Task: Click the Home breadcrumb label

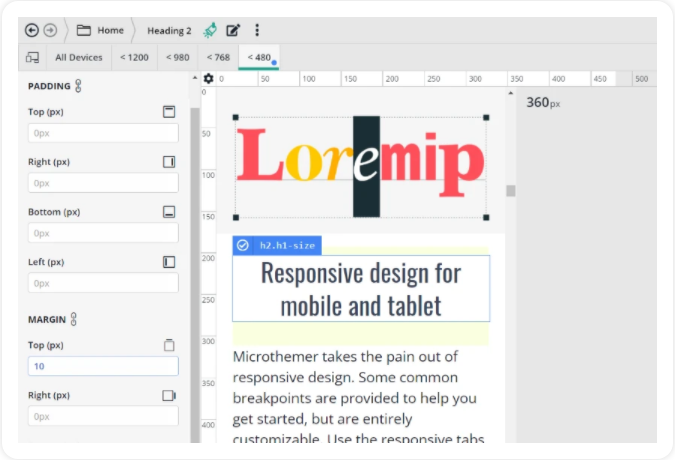Action: (x=110, y=30)
